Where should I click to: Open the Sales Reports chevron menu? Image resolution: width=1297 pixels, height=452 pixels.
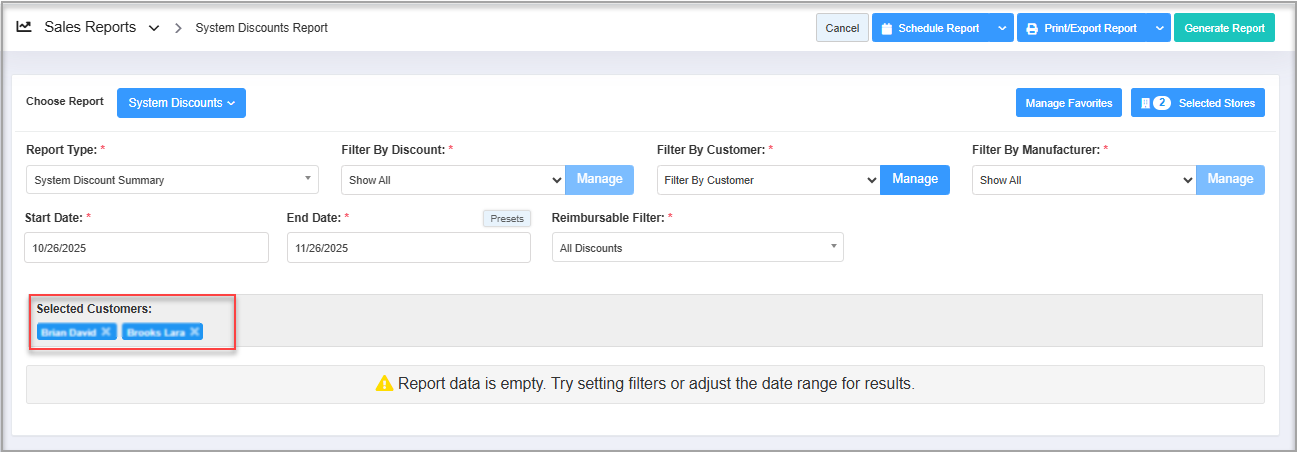pyautogui.click(x=154, y=28)
